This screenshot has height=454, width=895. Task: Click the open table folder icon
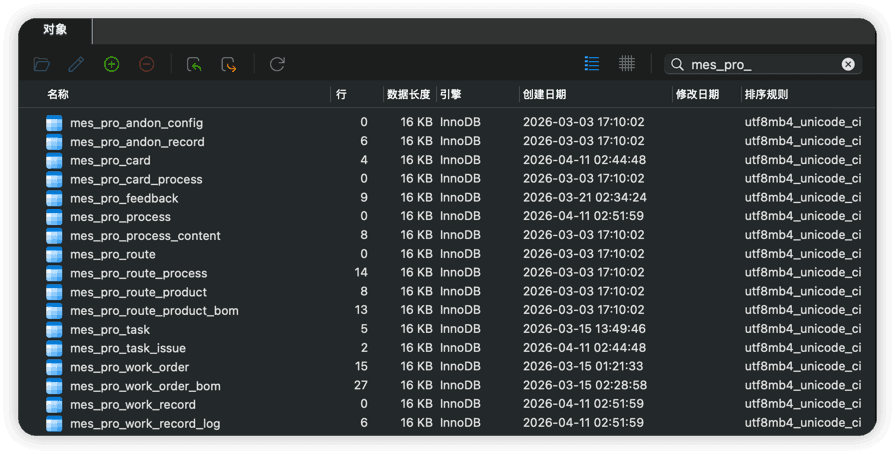click(x=41, y=64)
